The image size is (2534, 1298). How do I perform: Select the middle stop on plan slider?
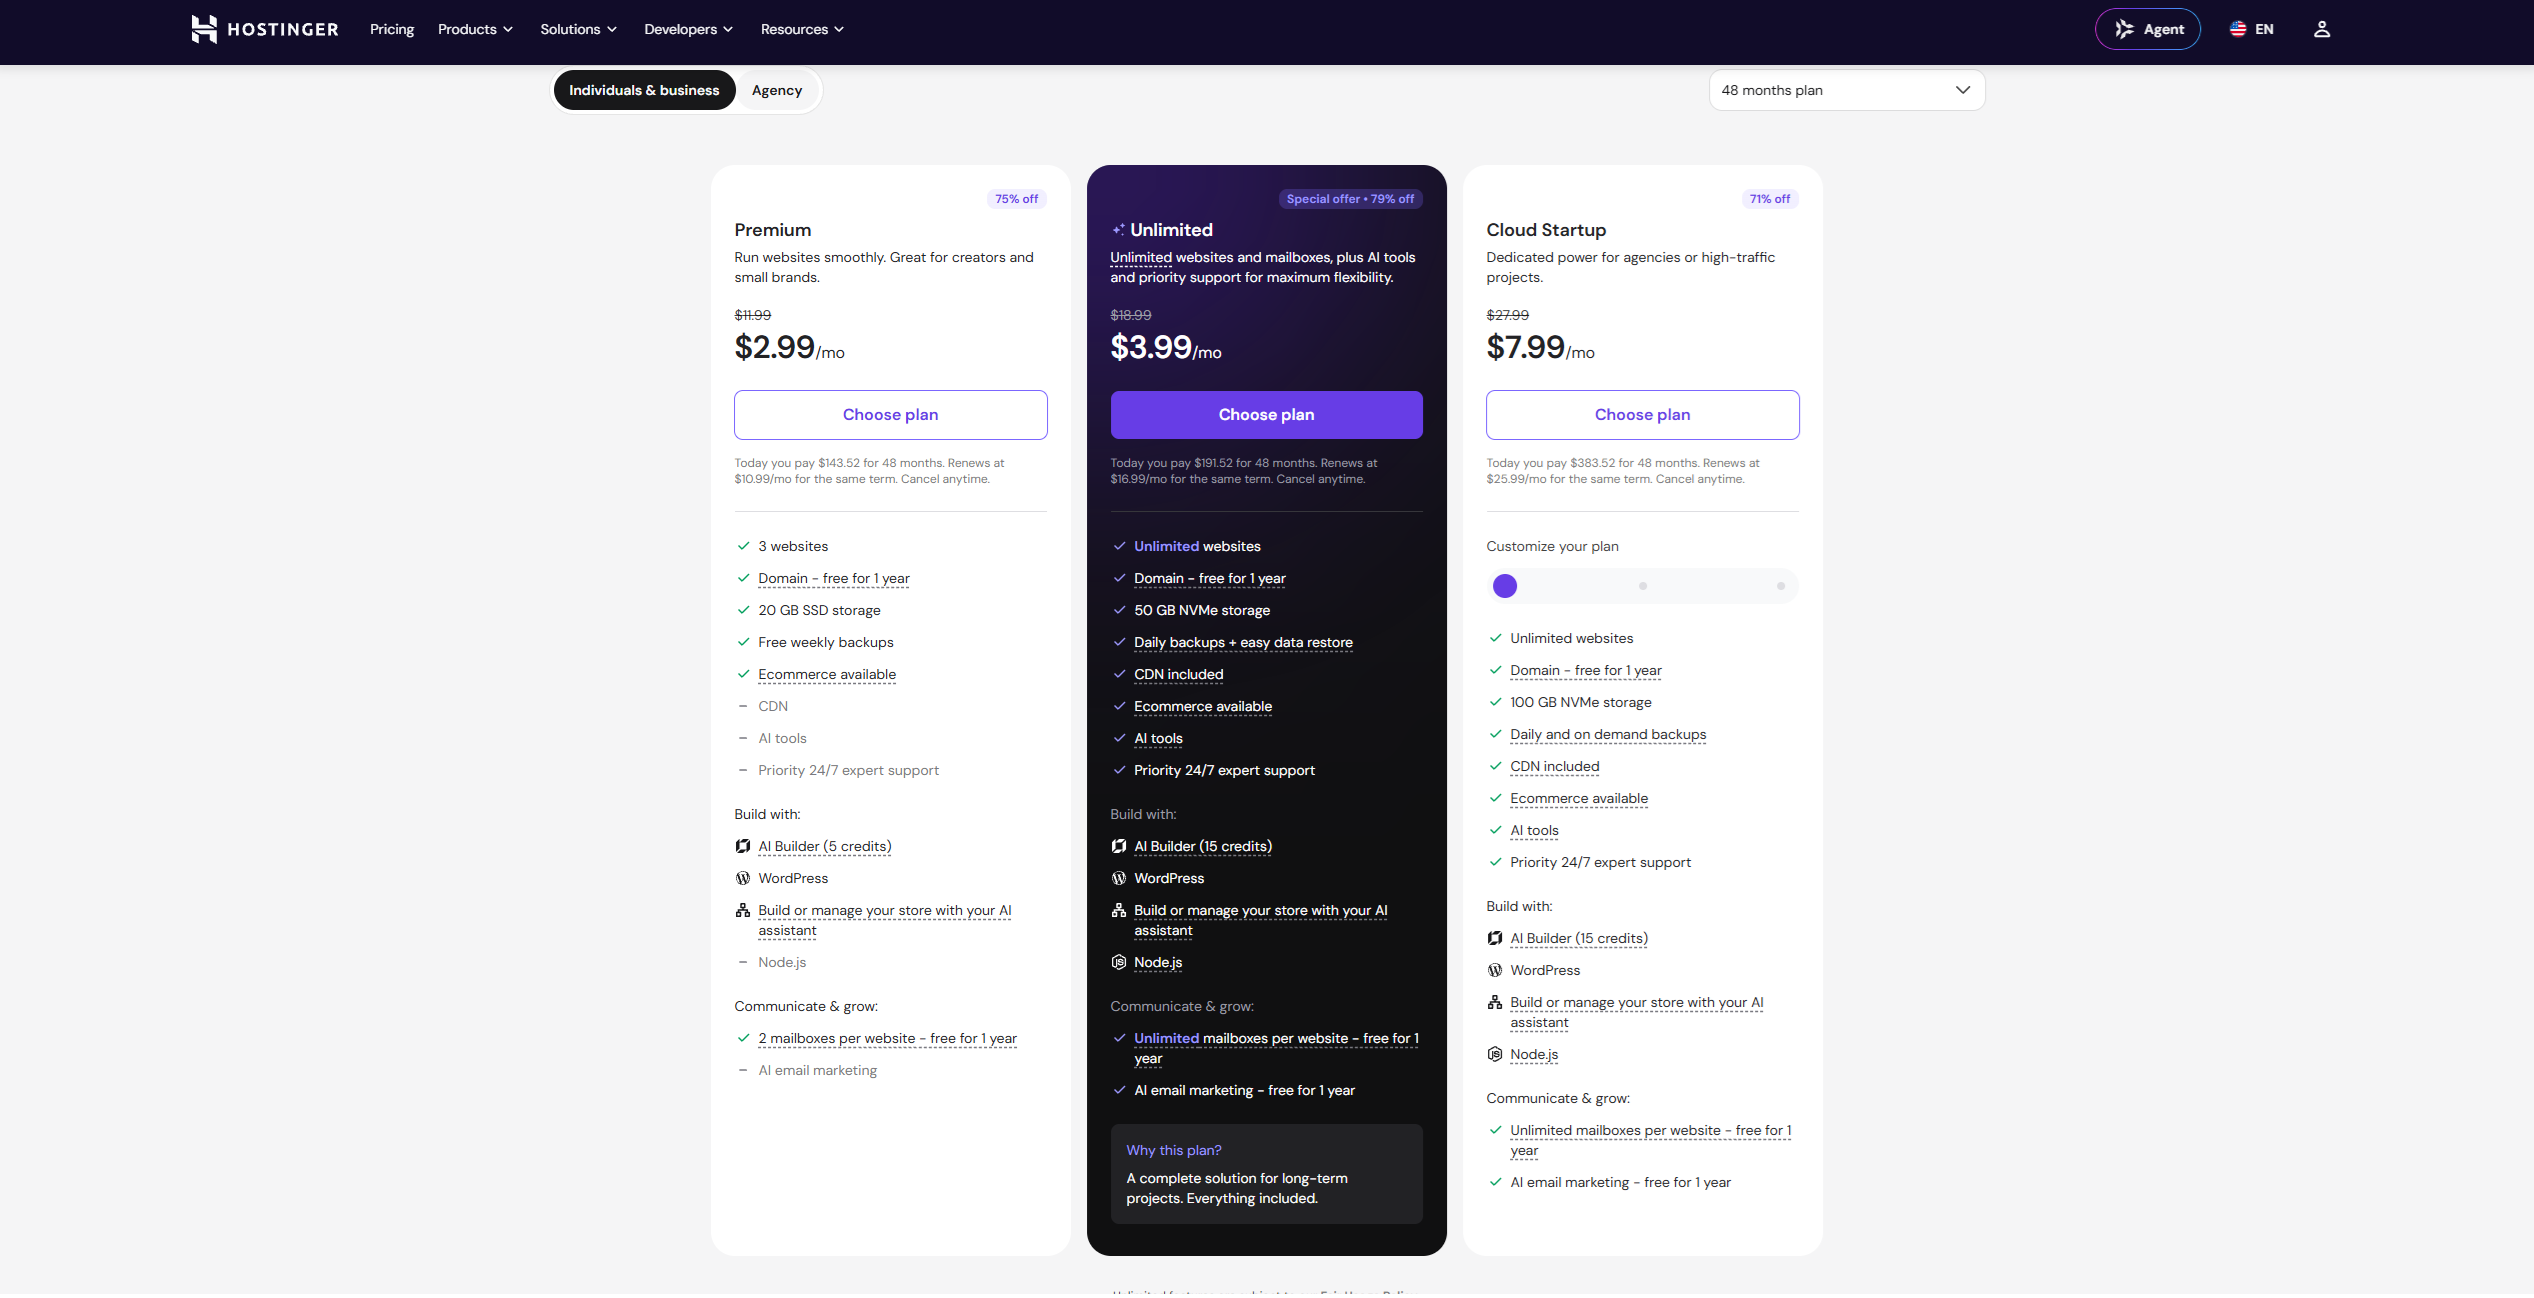[1642, 586]
